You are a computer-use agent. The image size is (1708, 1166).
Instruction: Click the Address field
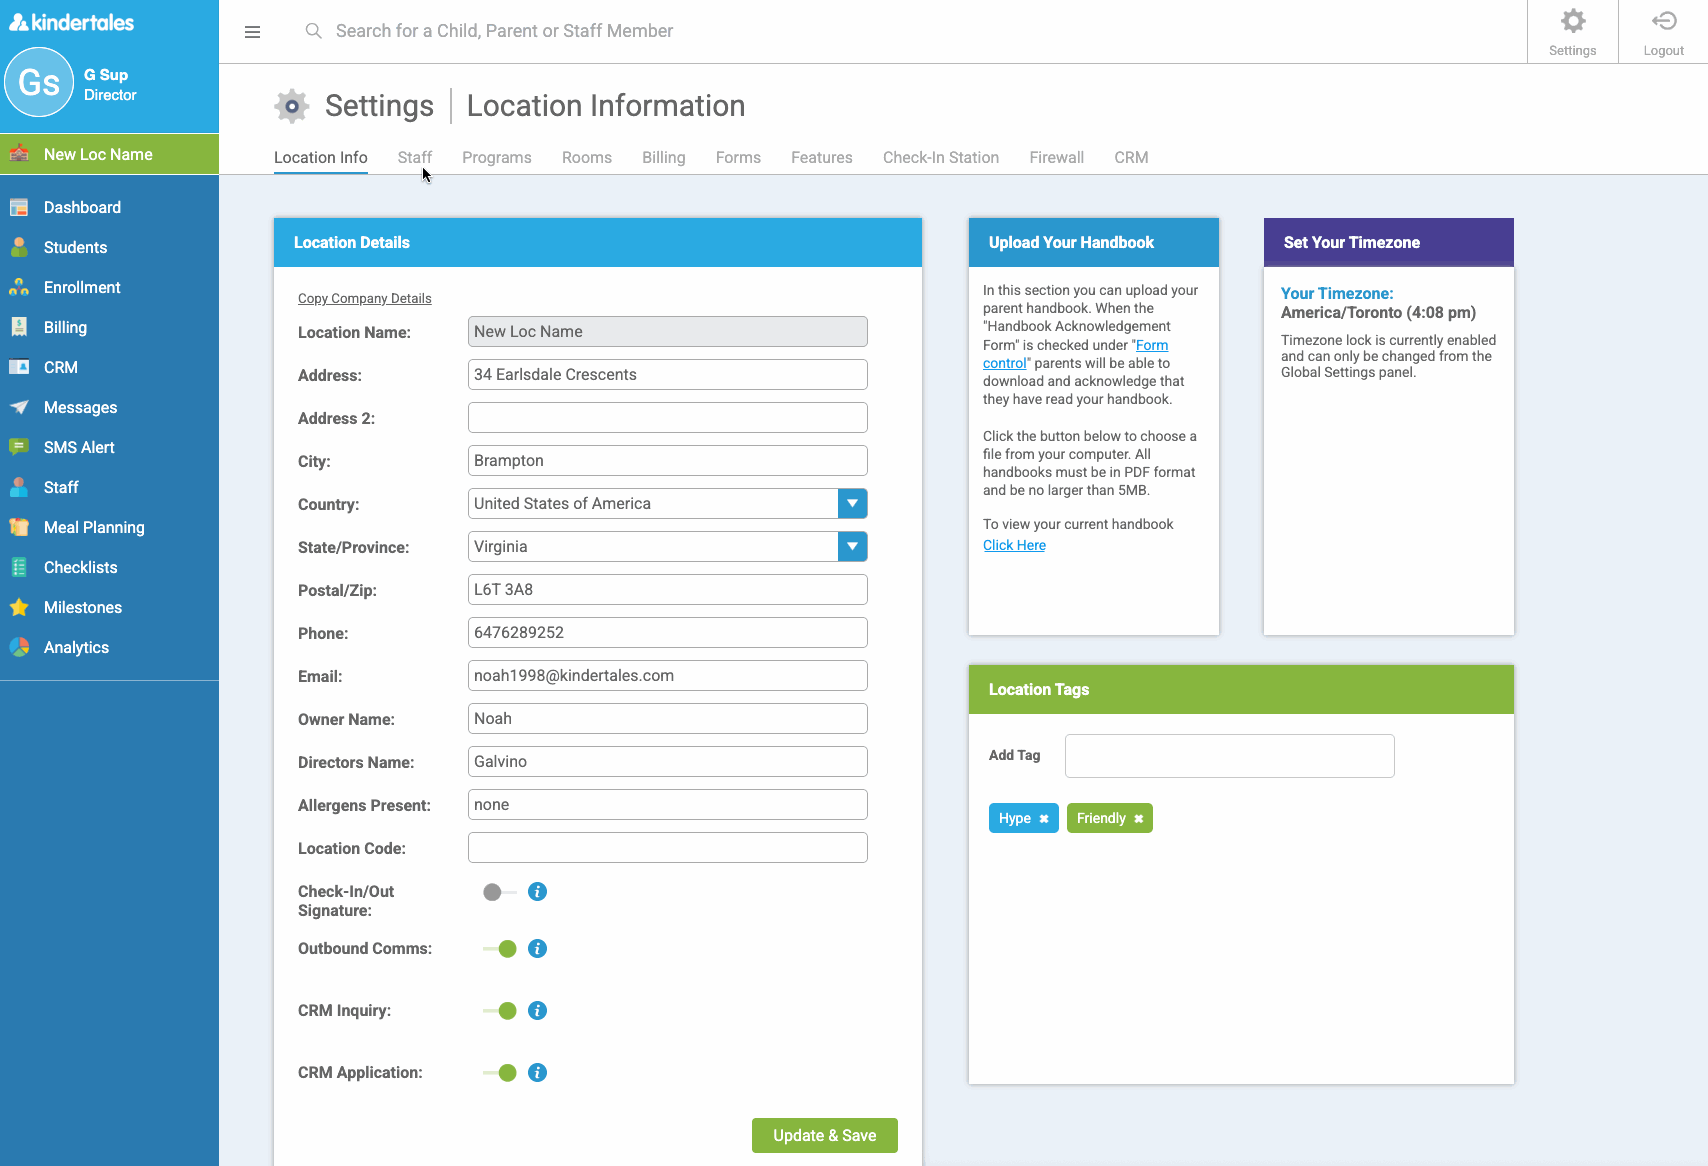click(667, 374)
